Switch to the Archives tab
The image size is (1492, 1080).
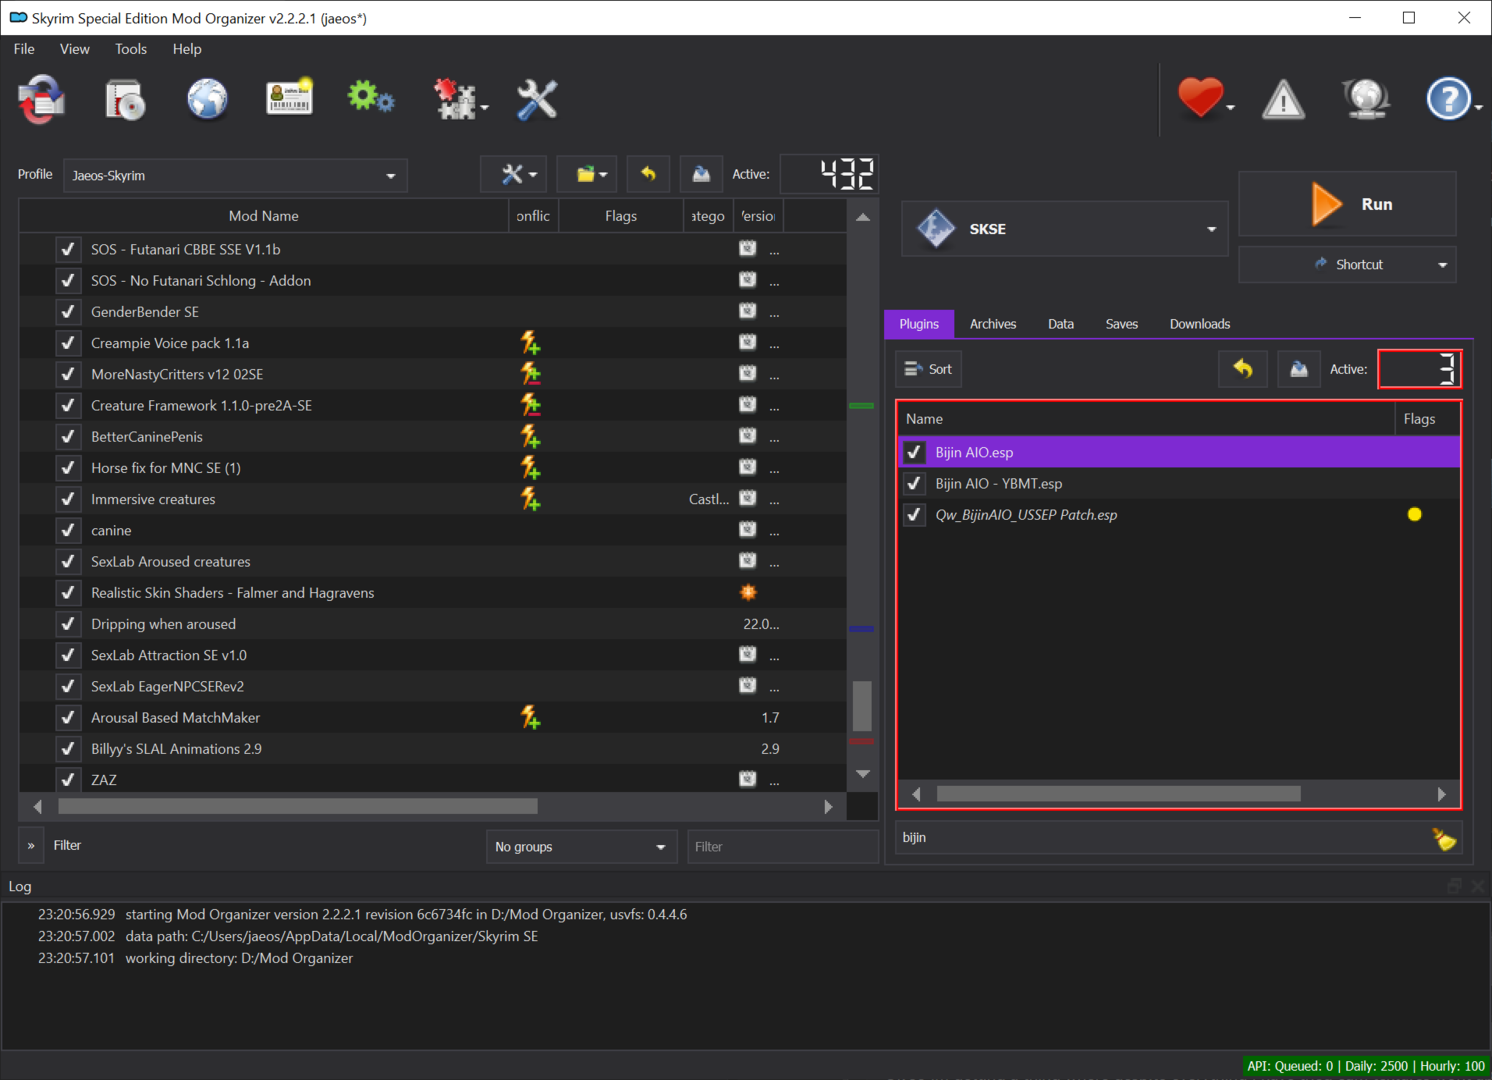[993, 324]
